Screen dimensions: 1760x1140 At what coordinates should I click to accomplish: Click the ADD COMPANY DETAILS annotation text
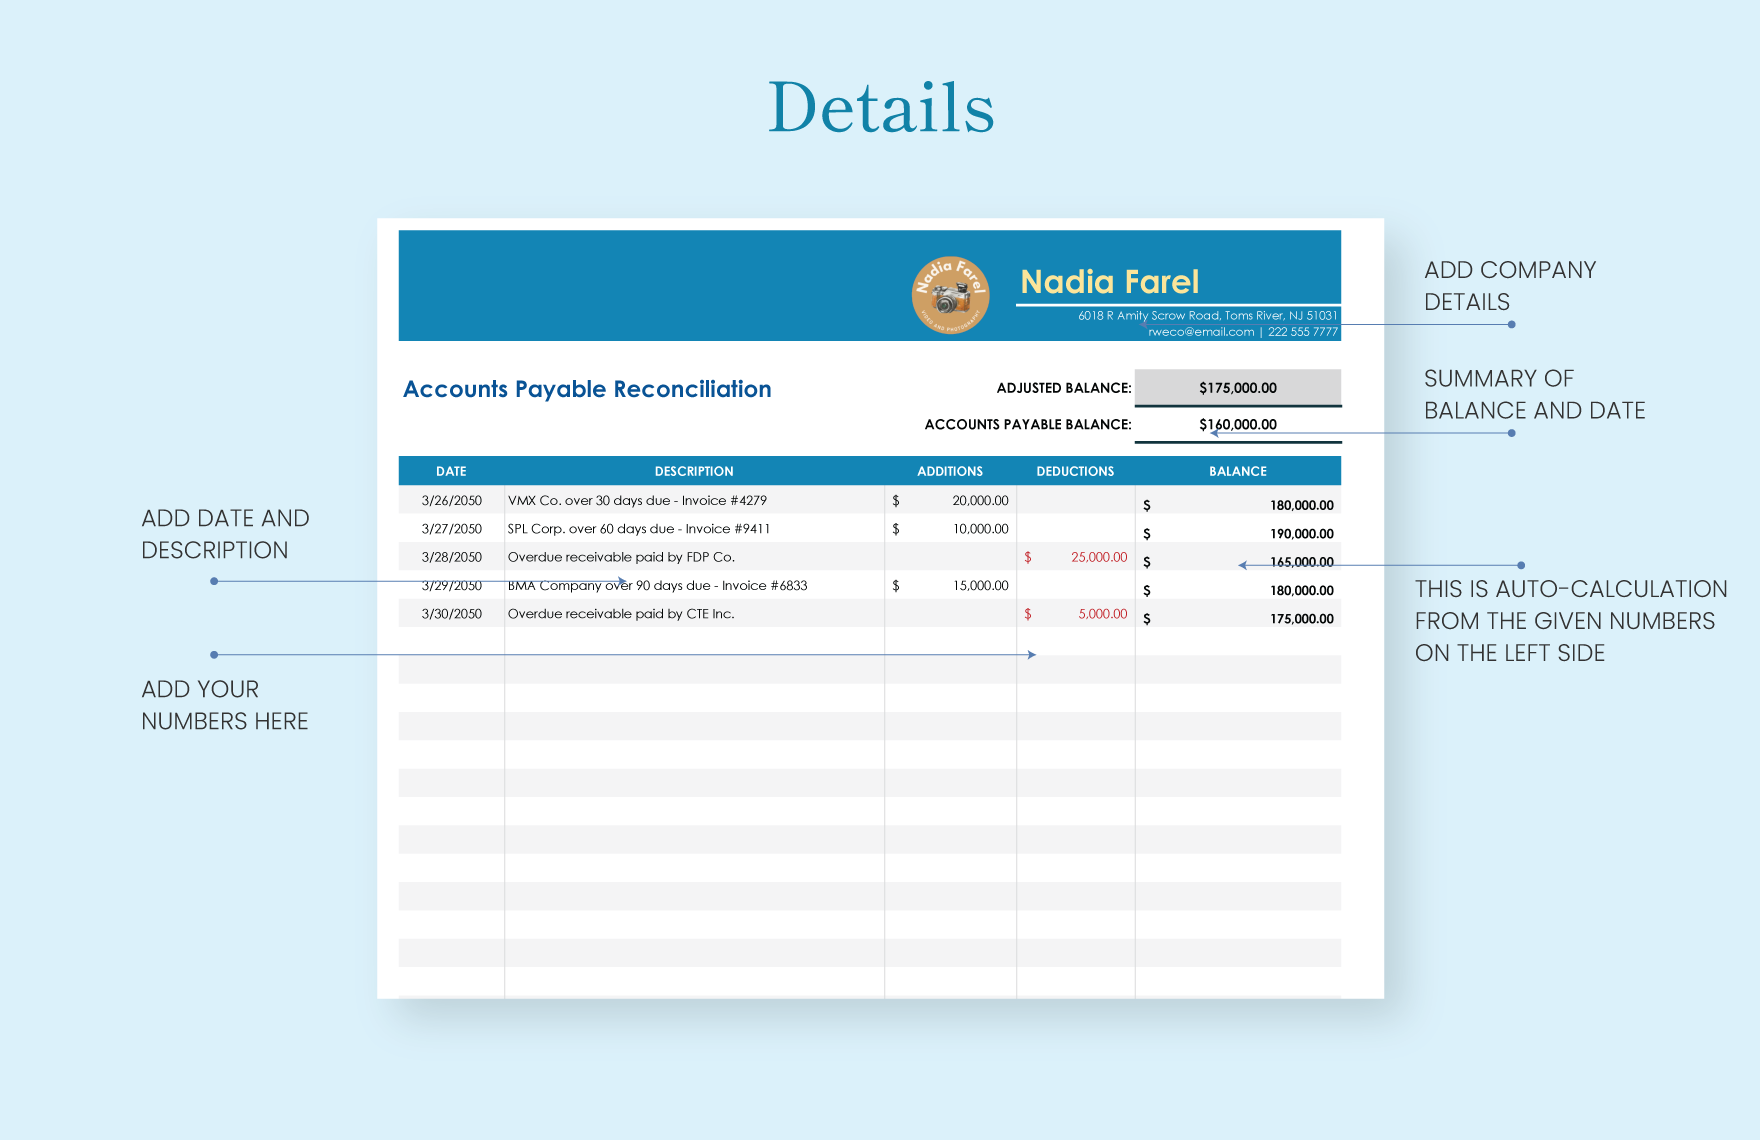[1510, 286]
